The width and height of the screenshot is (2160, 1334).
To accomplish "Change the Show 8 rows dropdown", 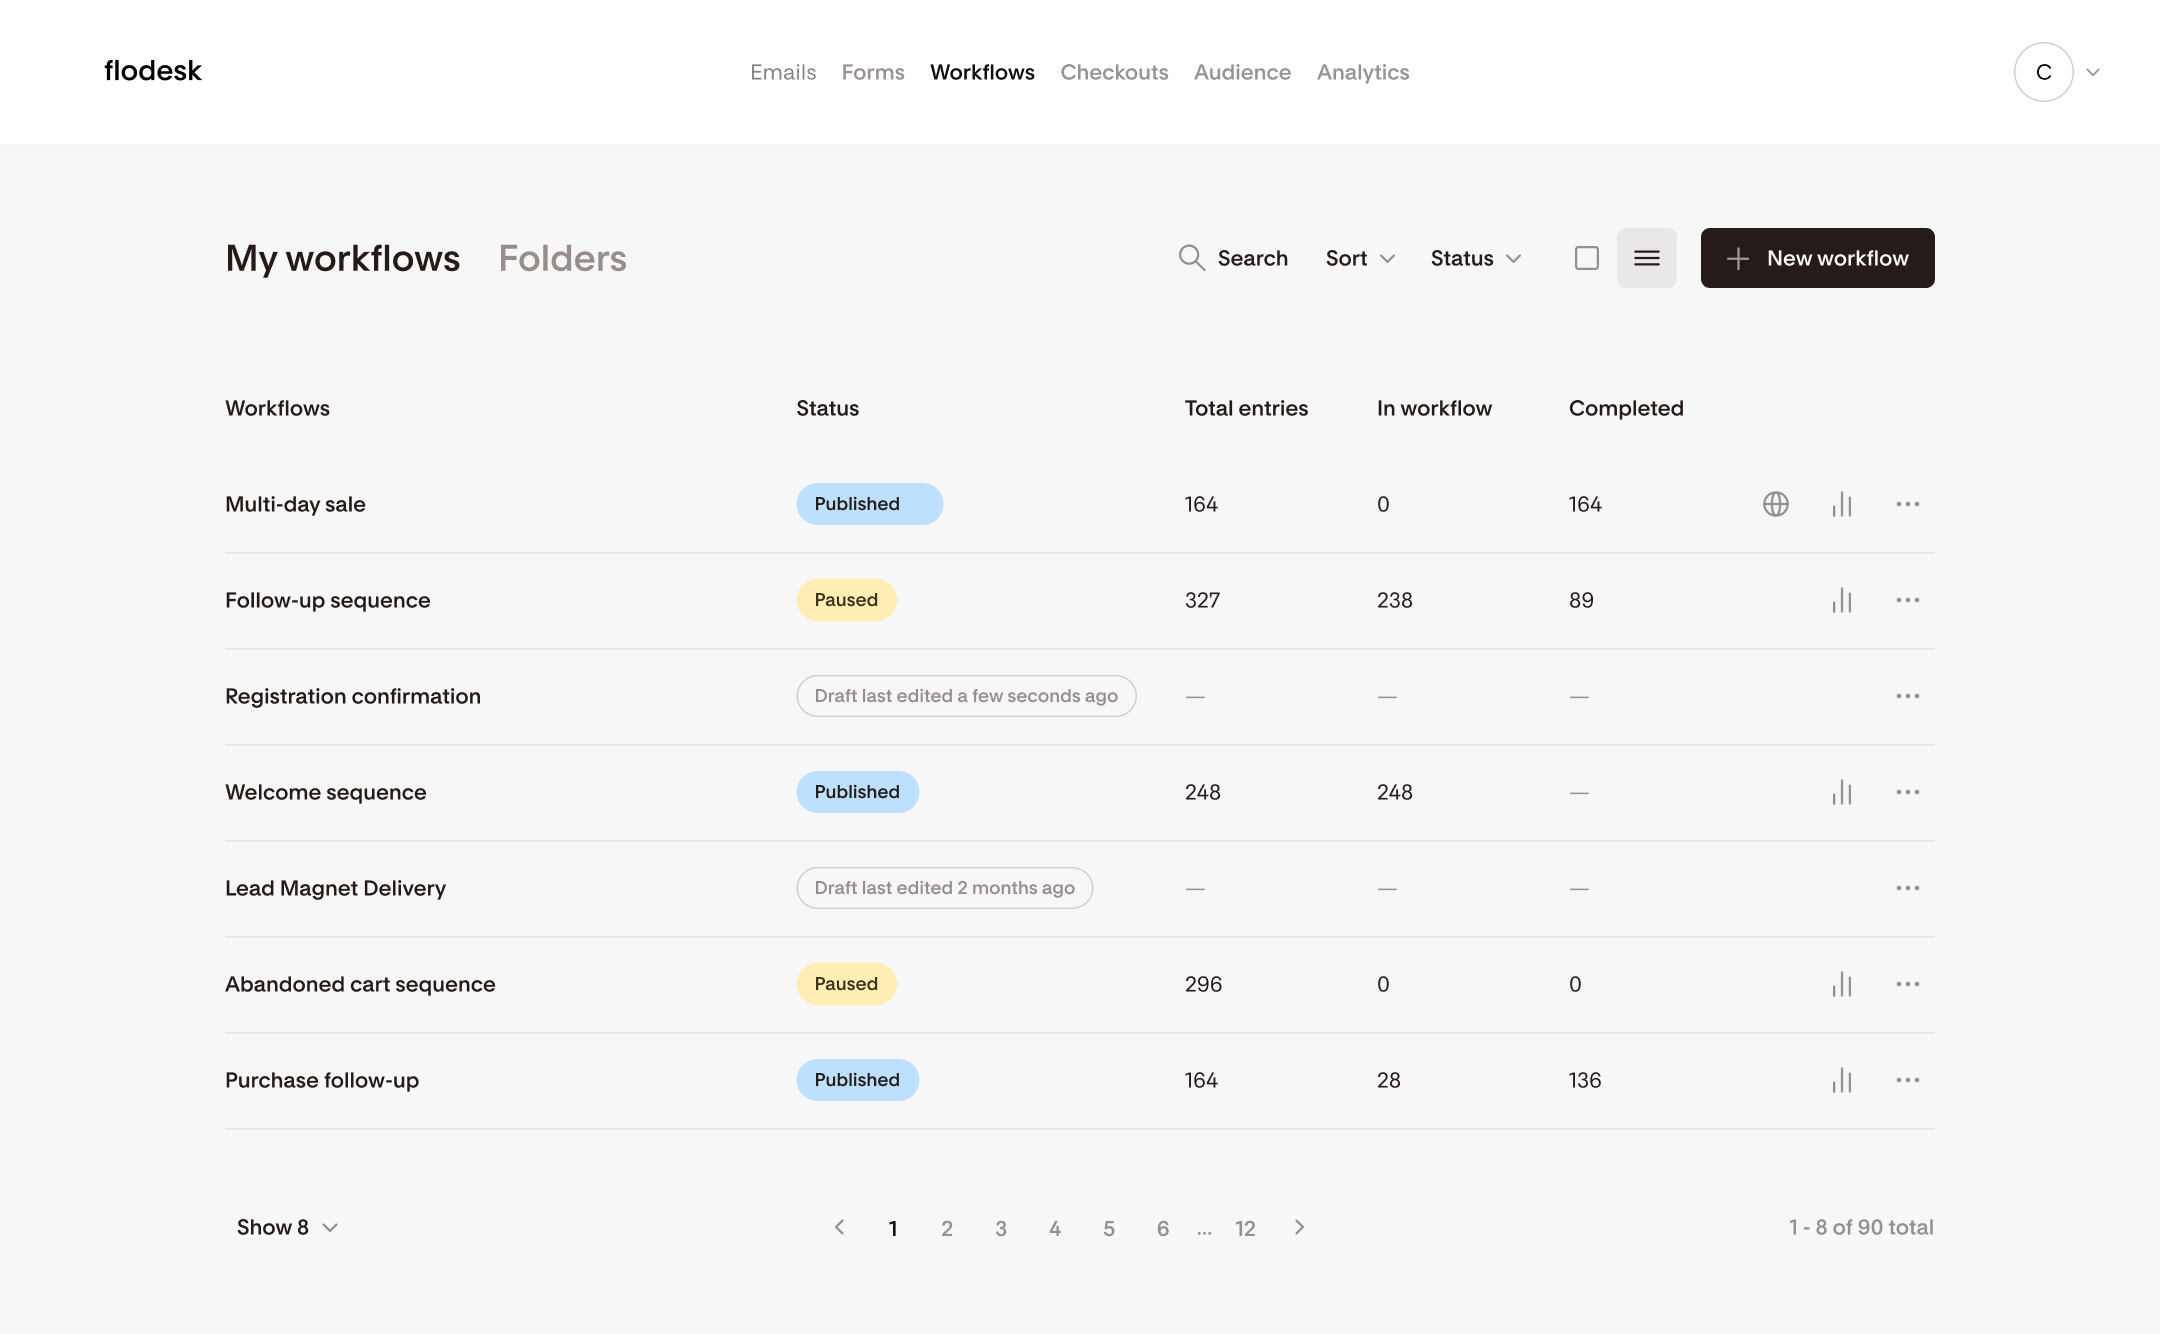I will click(x=287, y=1227).
